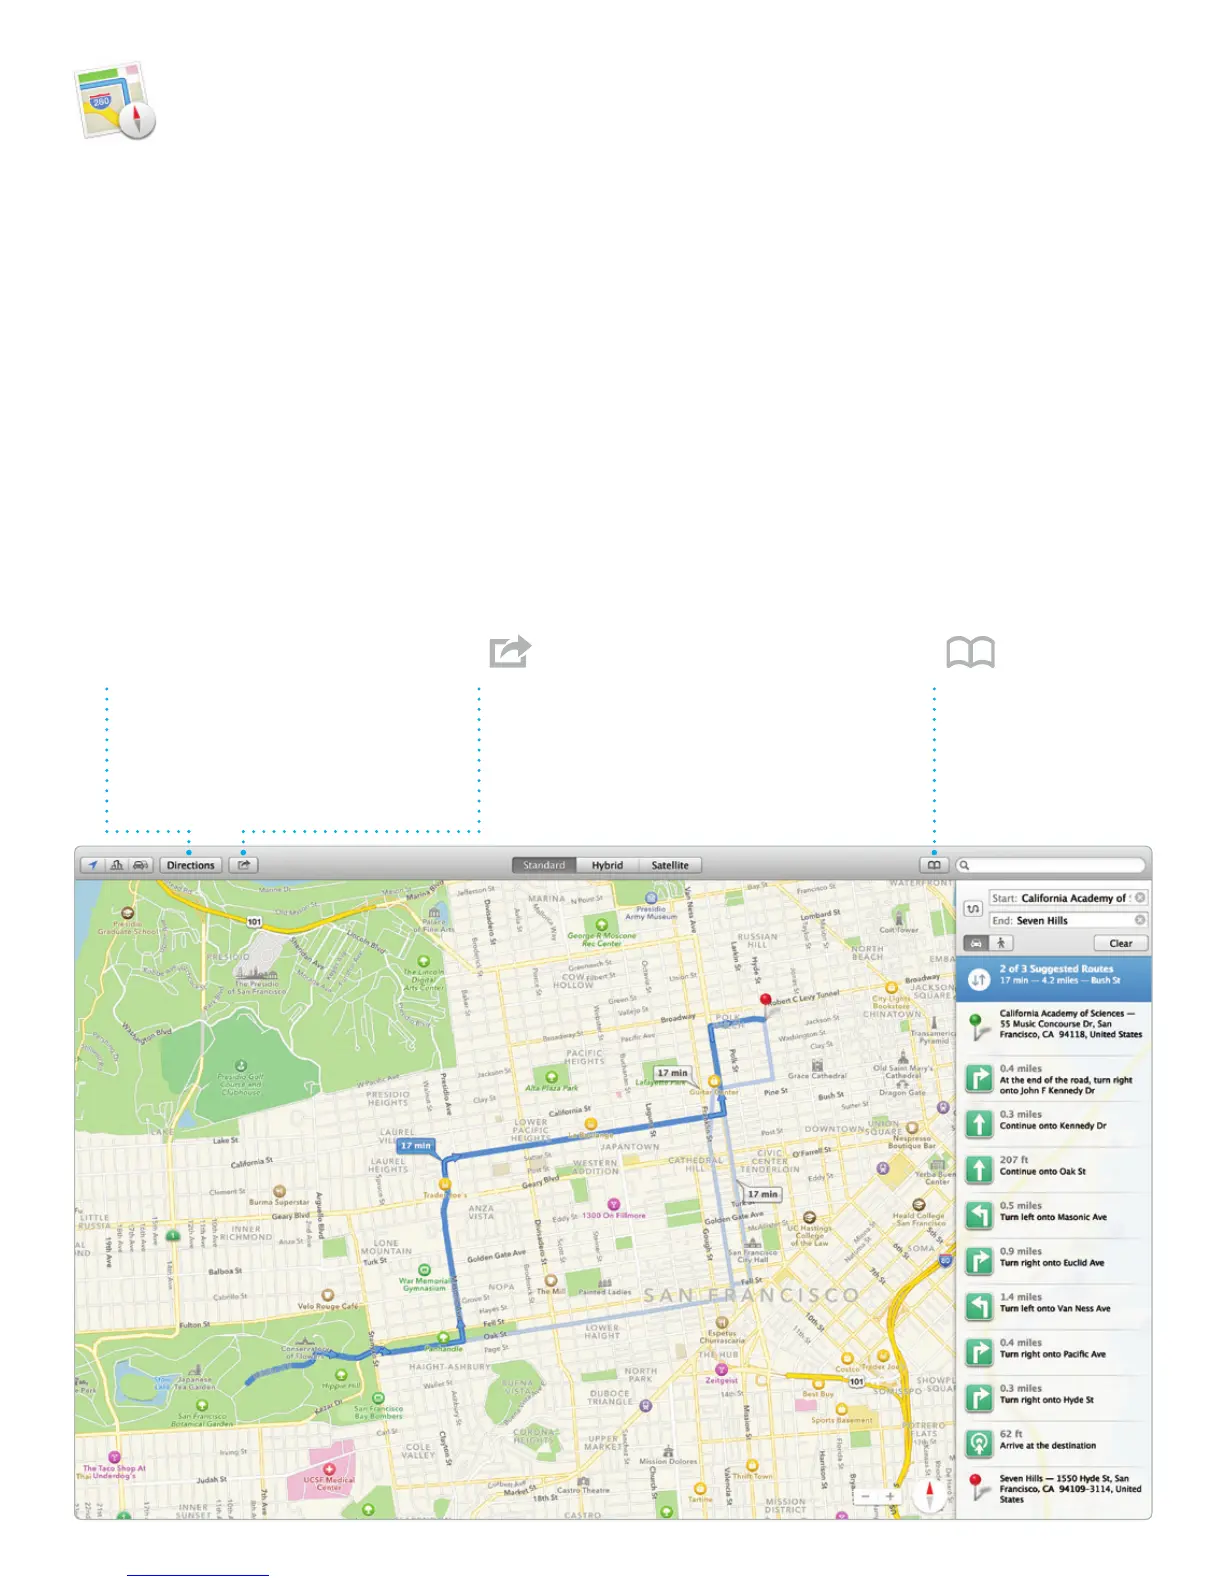Select 'Continue onto Oak St' step
Screen dimensions: 1224x1584
click(x=1053, y=1170)
